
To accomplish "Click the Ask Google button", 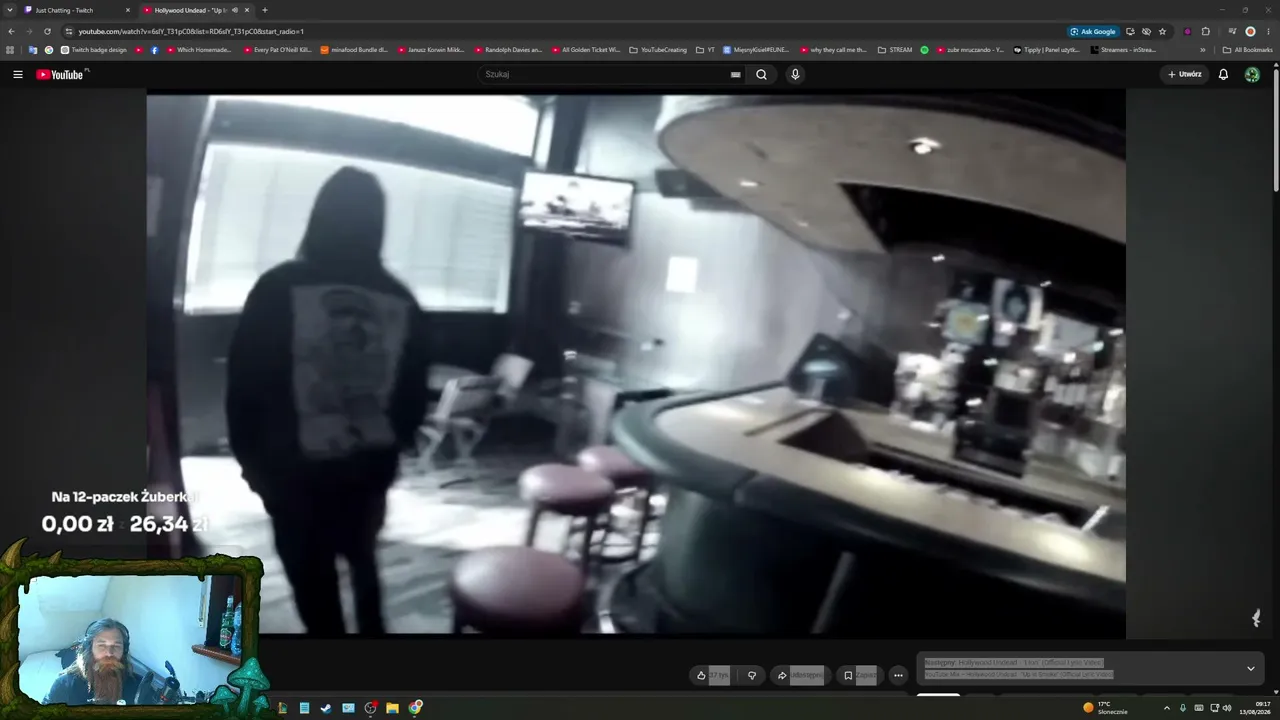I will (1093, 31).
